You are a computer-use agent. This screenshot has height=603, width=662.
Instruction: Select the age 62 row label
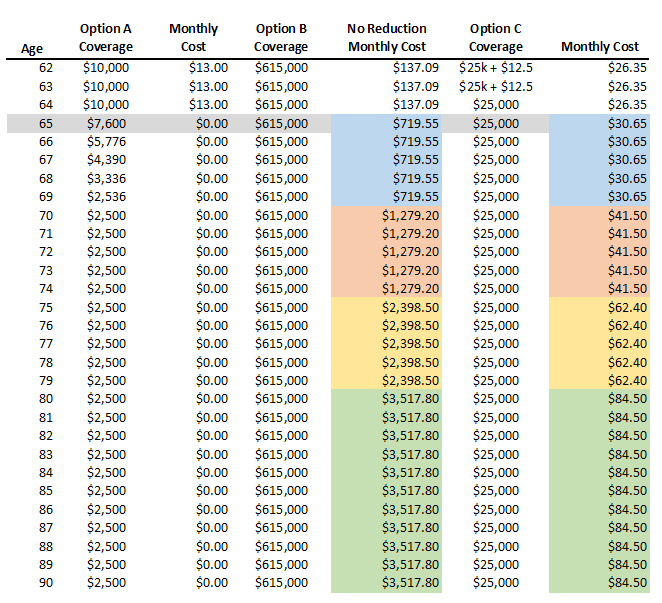pos(46,68)
